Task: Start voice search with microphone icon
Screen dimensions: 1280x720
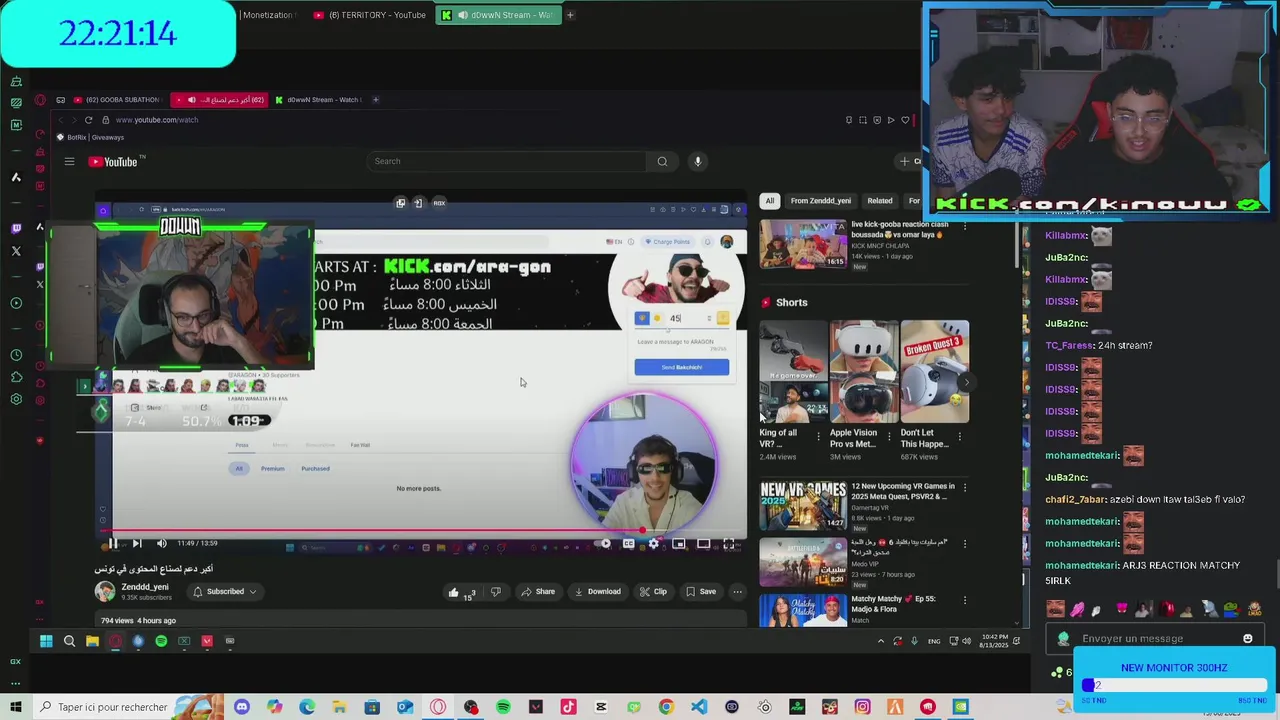Action: [698, 161]
